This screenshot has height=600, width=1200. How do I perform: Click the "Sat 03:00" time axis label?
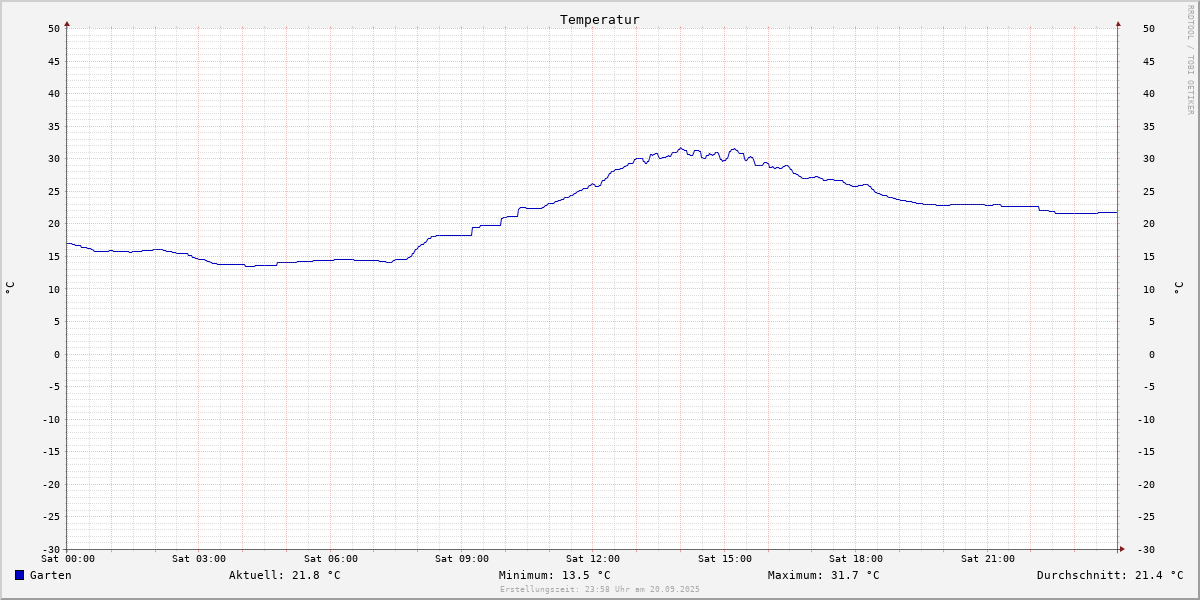199,559
